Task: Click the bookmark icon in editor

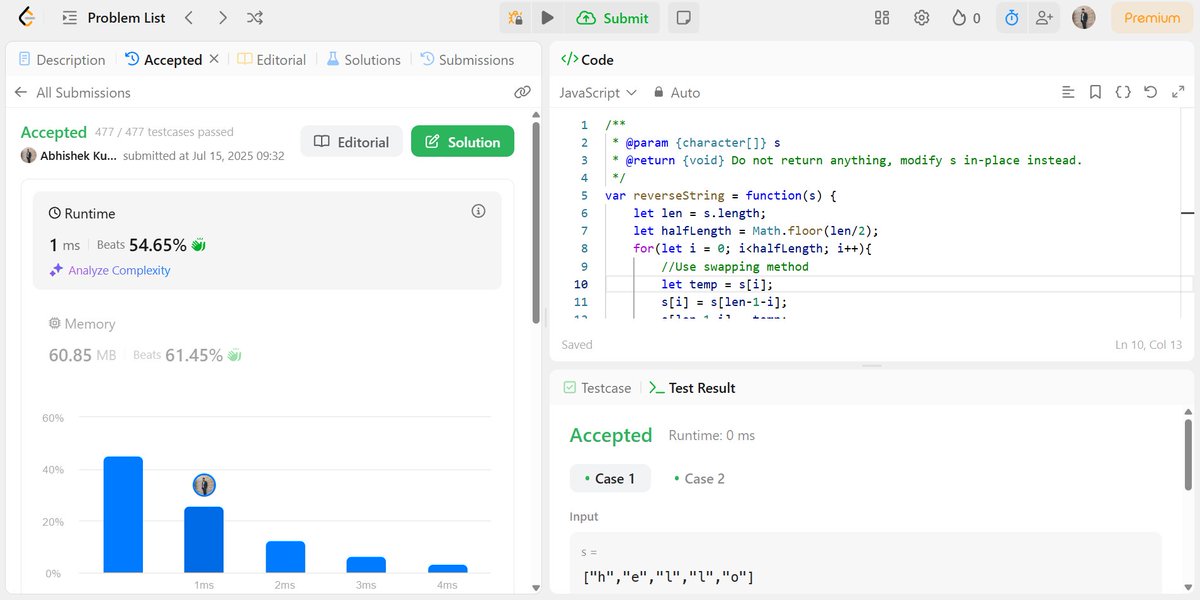Action: click(1095, 92)
